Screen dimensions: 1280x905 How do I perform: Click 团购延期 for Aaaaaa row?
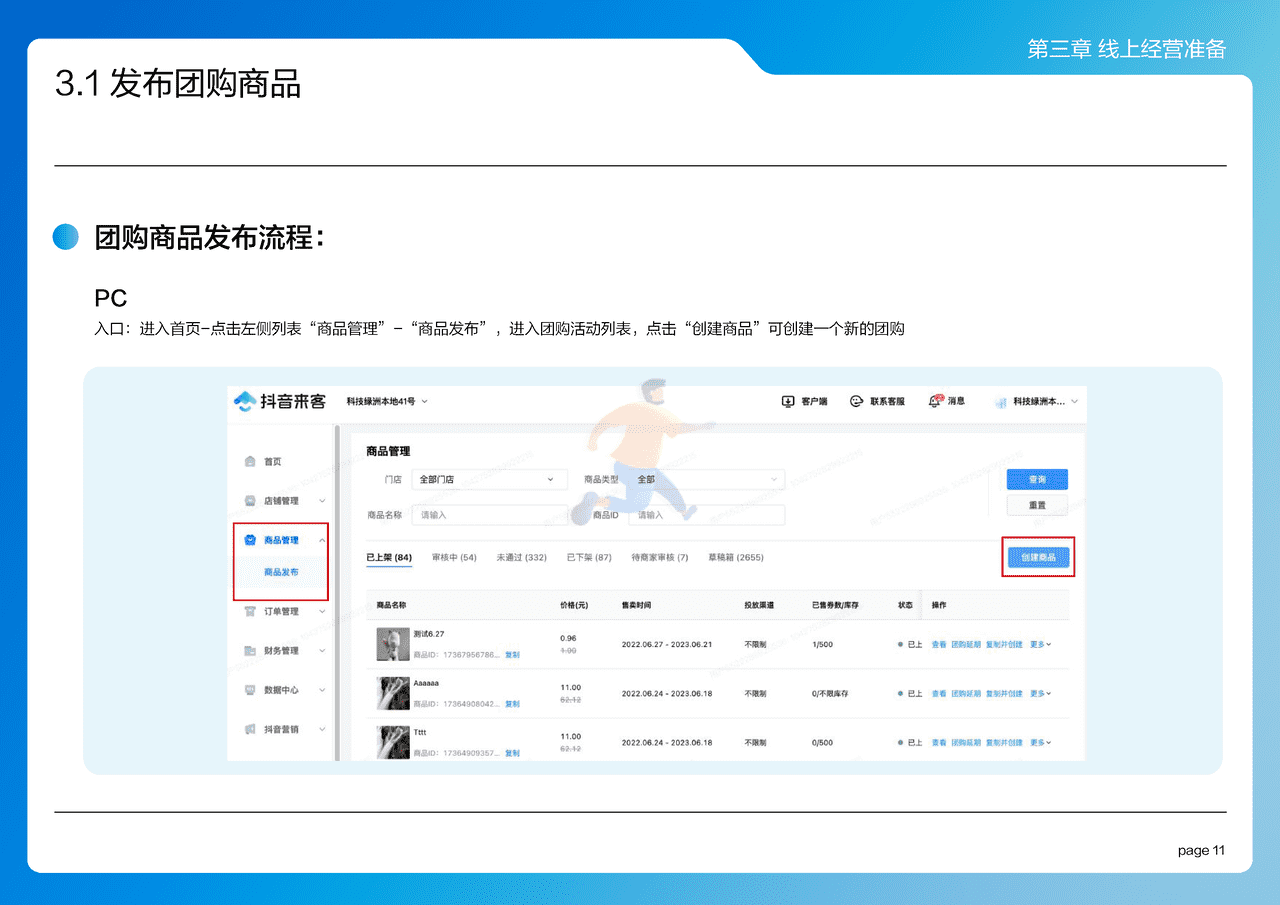(x=966, y=694)
